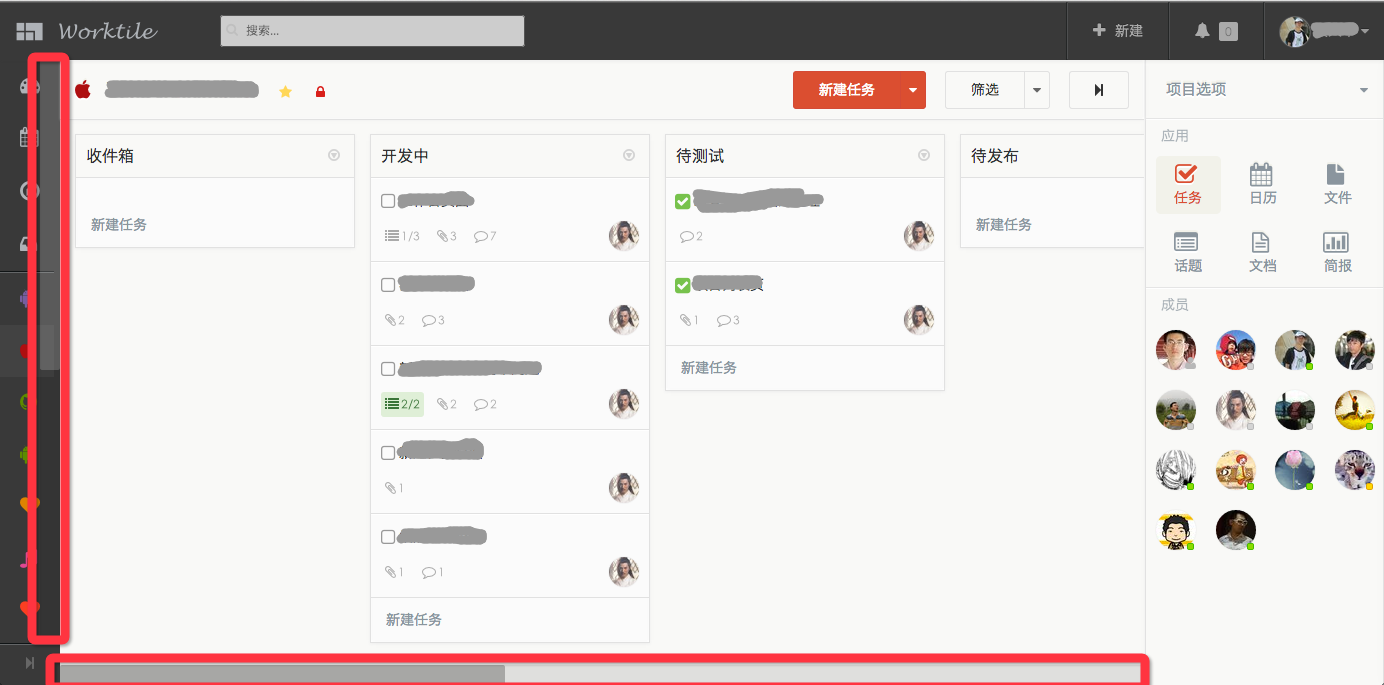Click the clown cartoon member avatar
Viewport: 1384px width, 685px height.
(x=1236, y=470)
